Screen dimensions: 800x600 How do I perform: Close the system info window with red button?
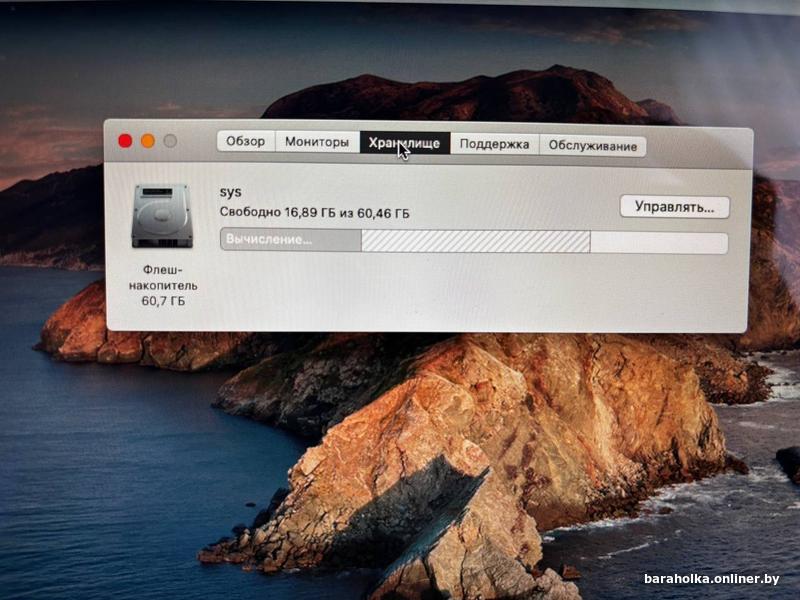tap(125, 141)
